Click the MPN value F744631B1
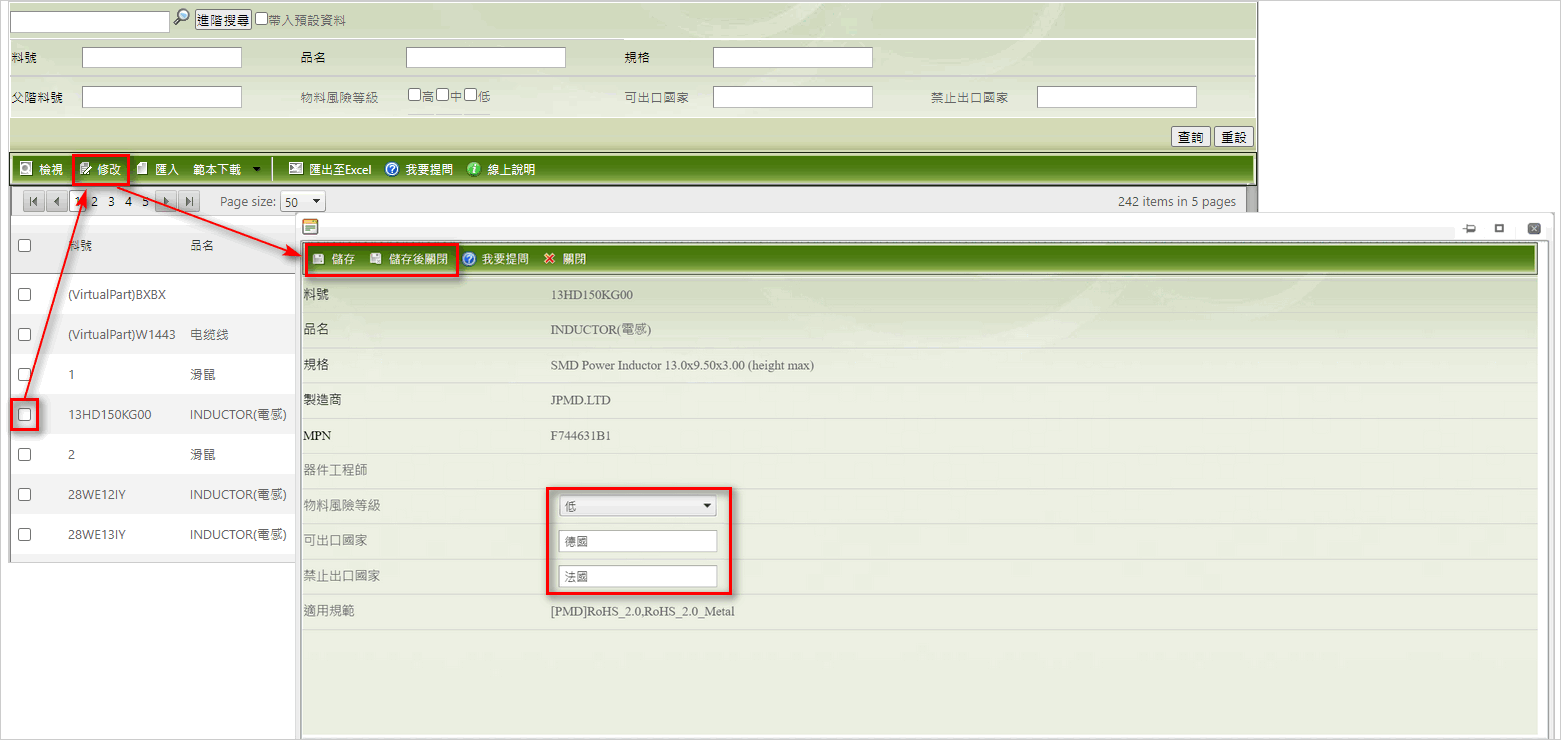 click(x=580, y=435)
